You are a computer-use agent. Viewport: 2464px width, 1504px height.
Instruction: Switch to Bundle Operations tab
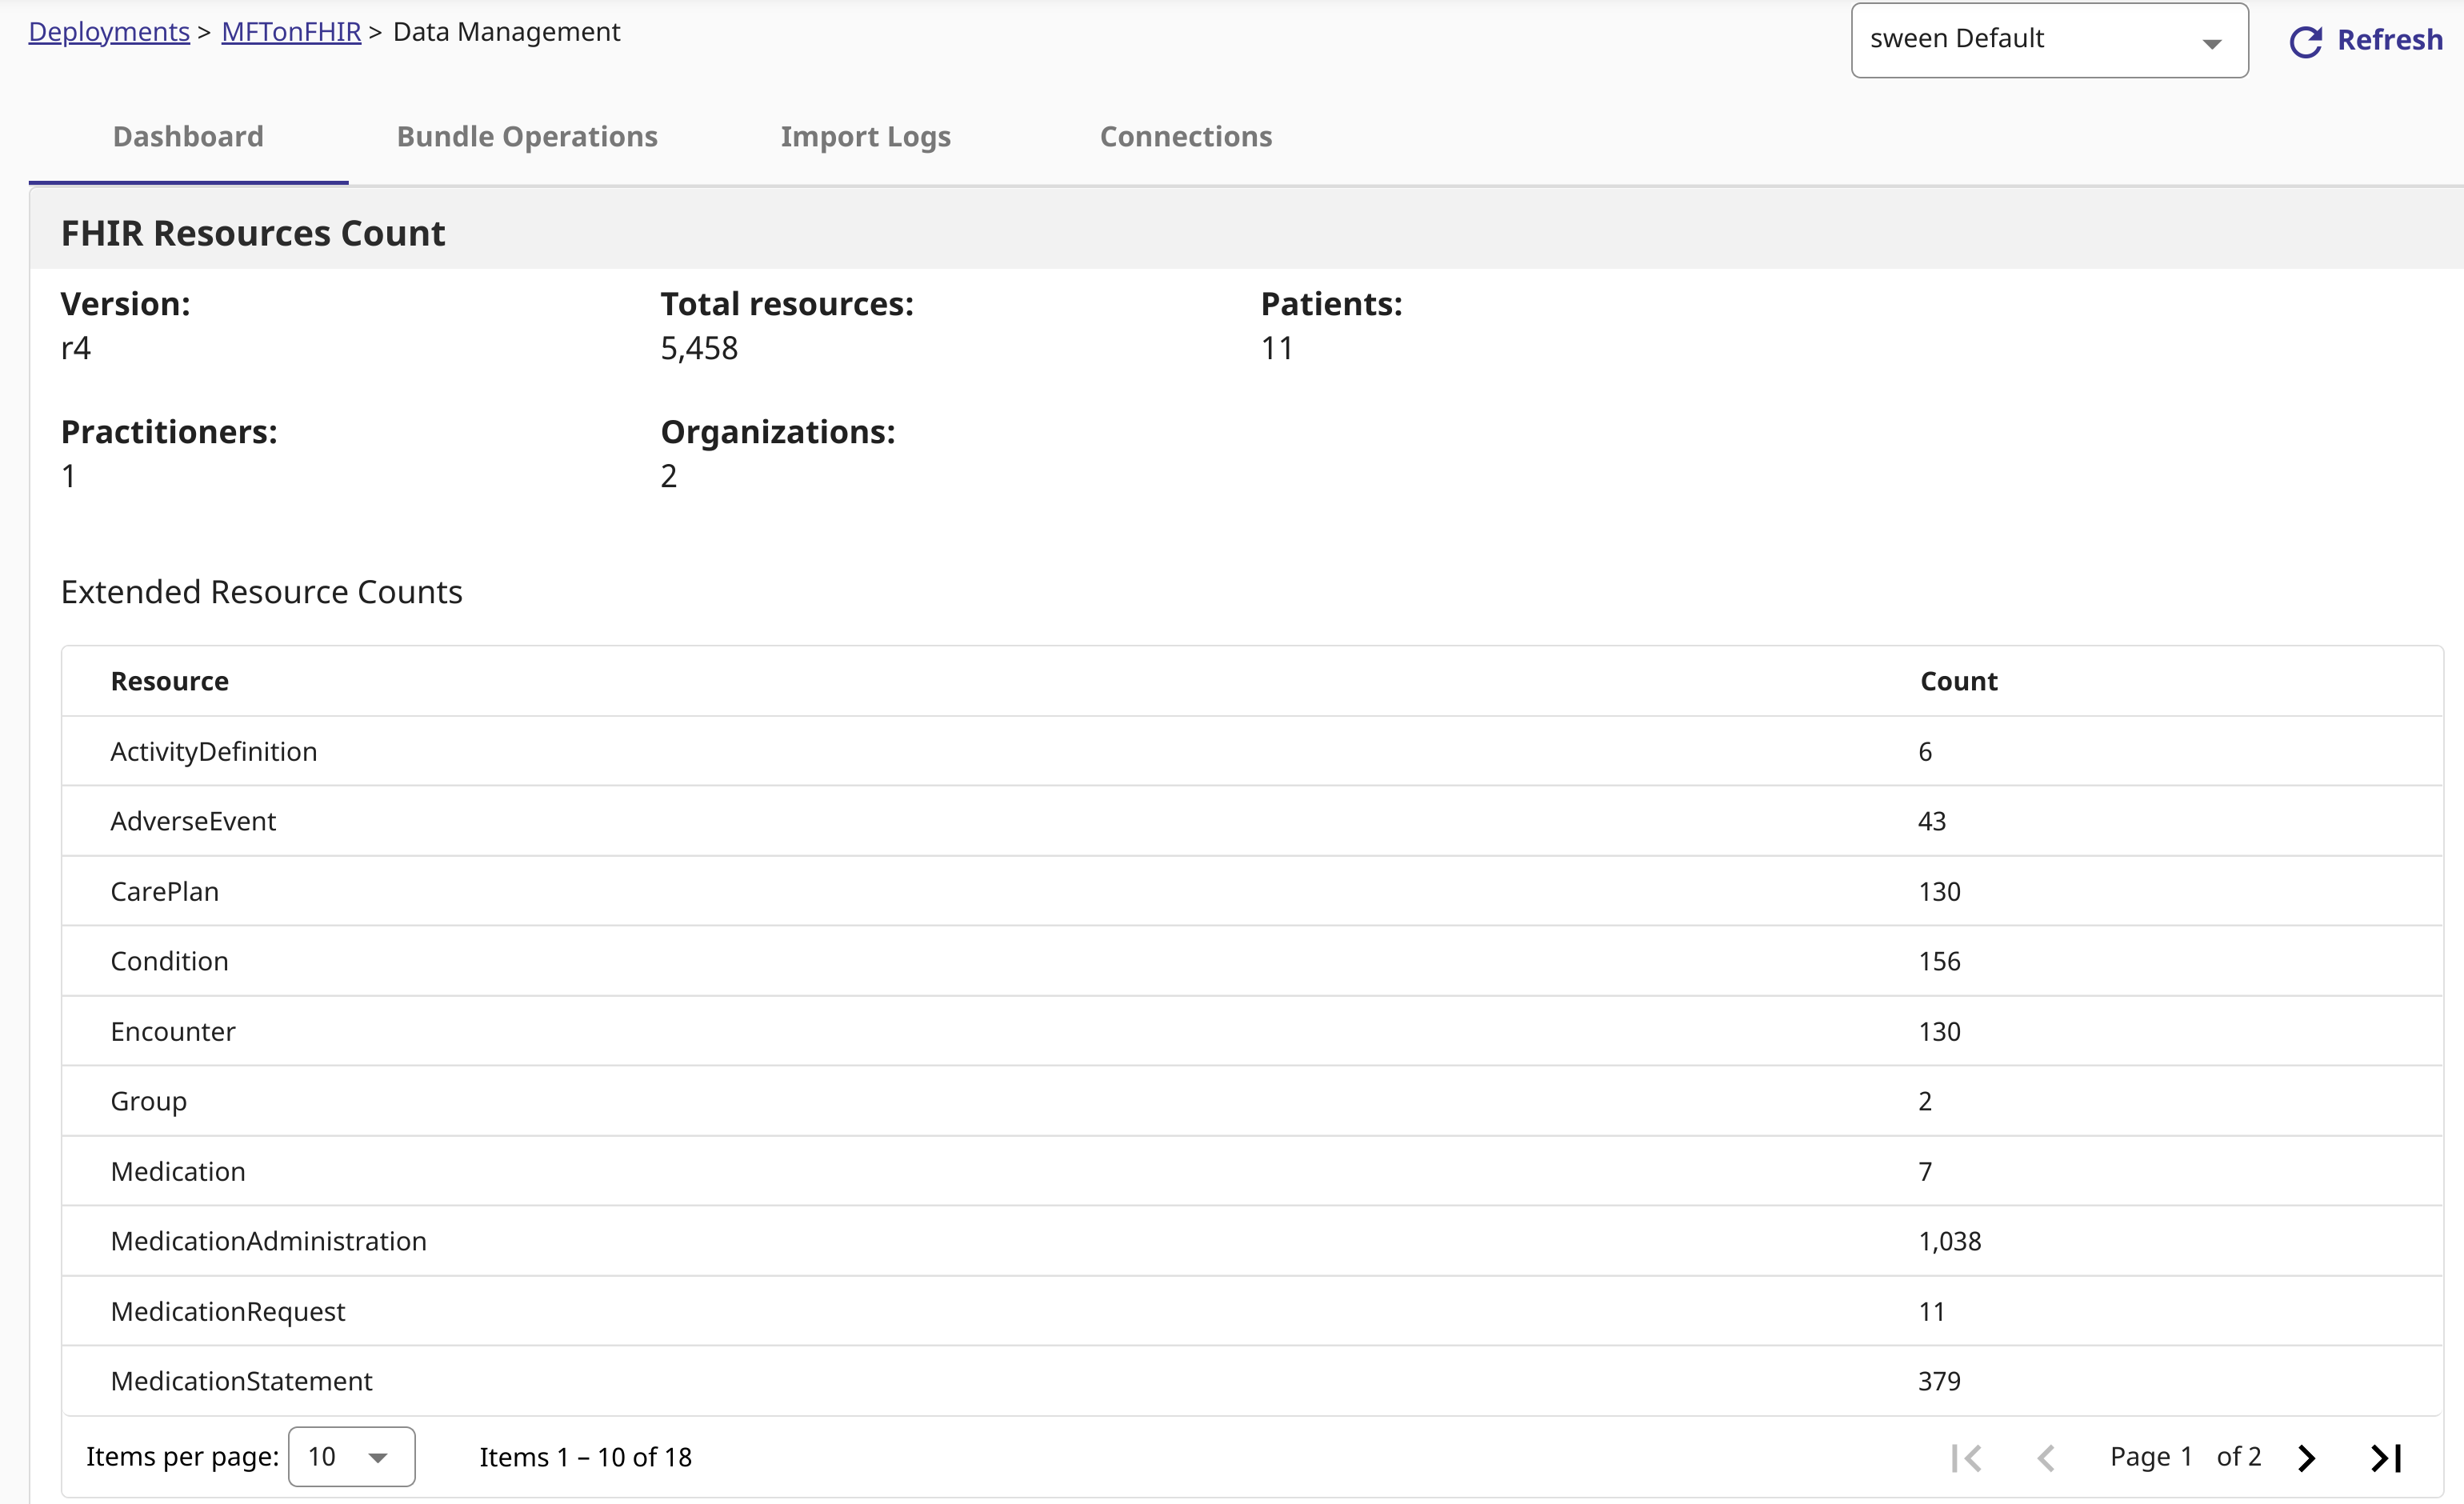527,136
